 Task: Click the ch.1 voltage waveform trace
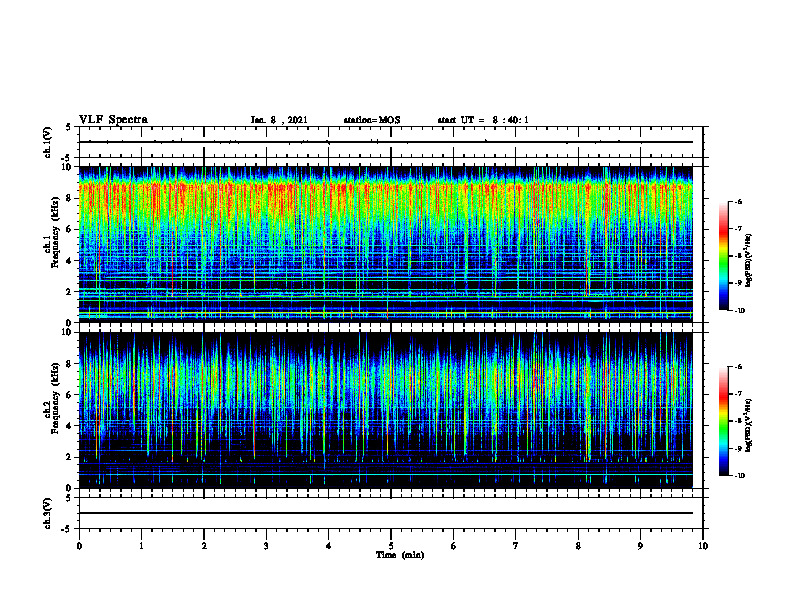coord(386,142)
